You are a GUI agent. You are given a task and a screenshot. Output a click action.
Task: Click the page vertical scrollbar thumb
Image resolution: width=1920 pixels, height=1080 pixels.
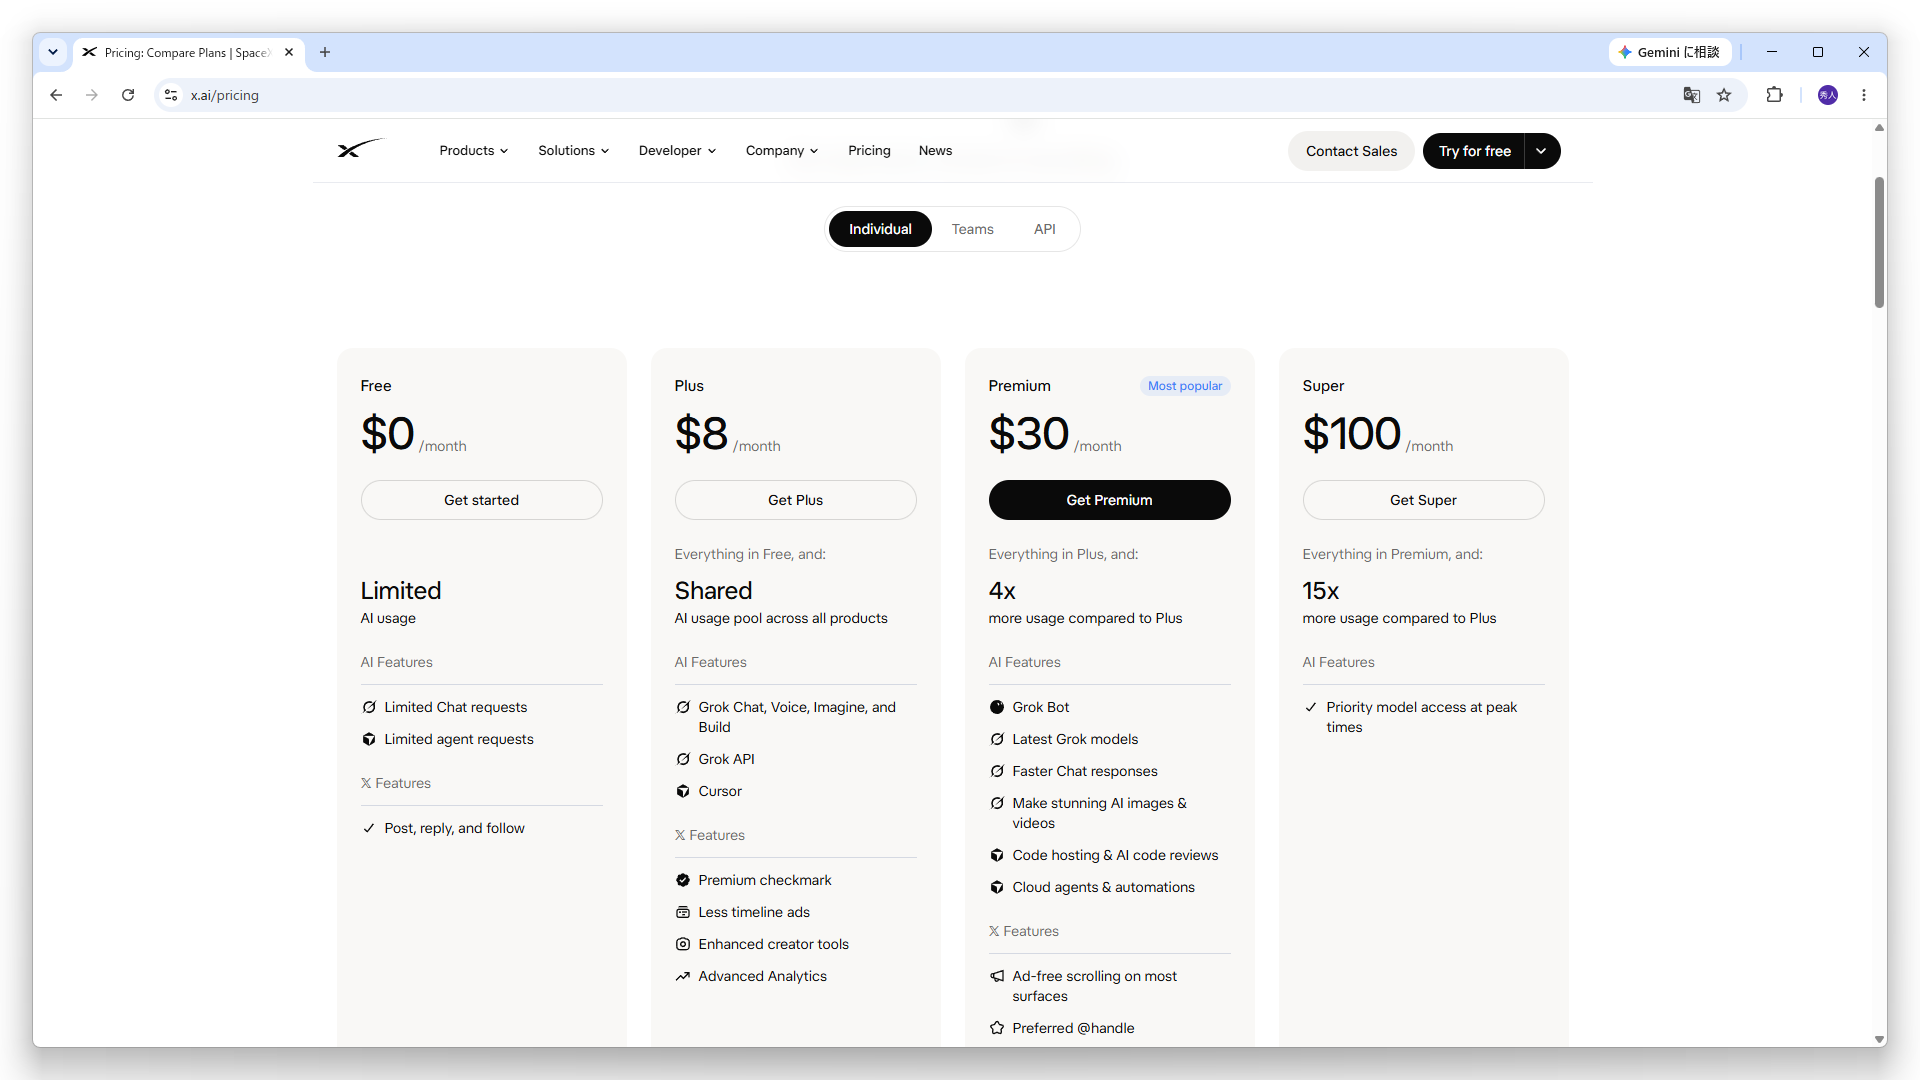(x=1879, y=242)
